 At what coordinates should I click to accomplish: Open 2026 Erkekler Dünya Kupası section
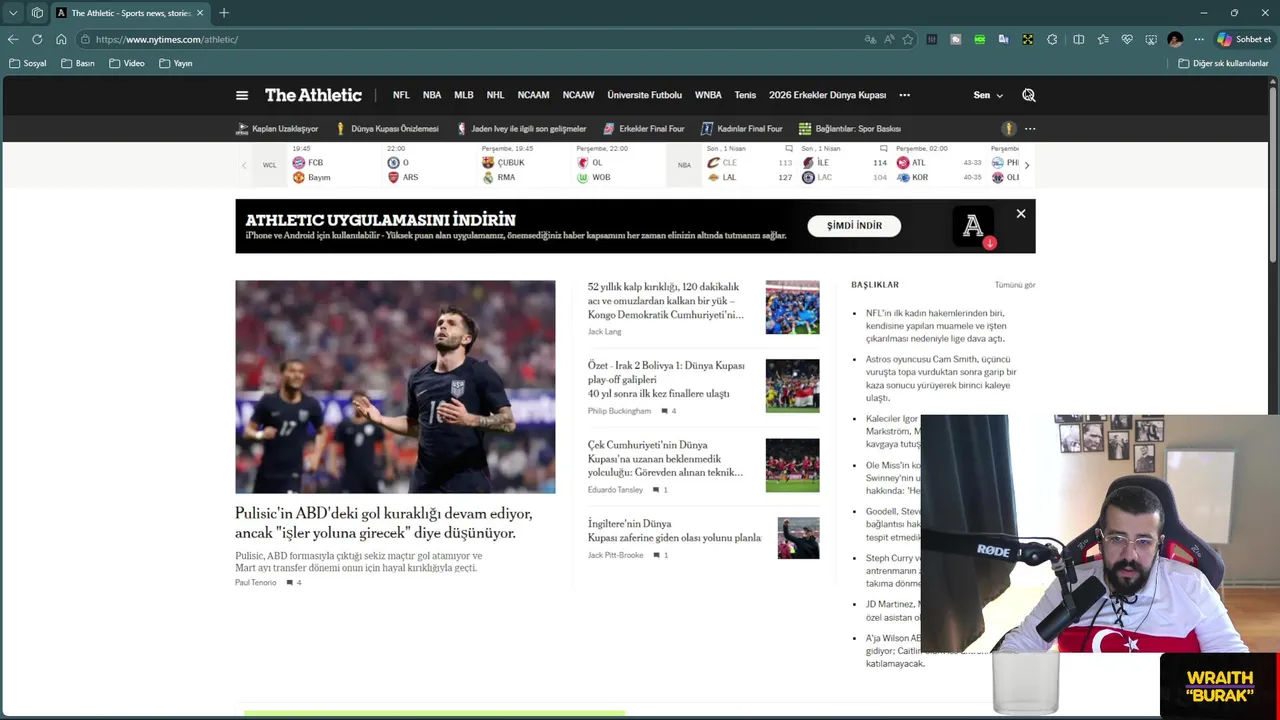[x=827, y=95]
